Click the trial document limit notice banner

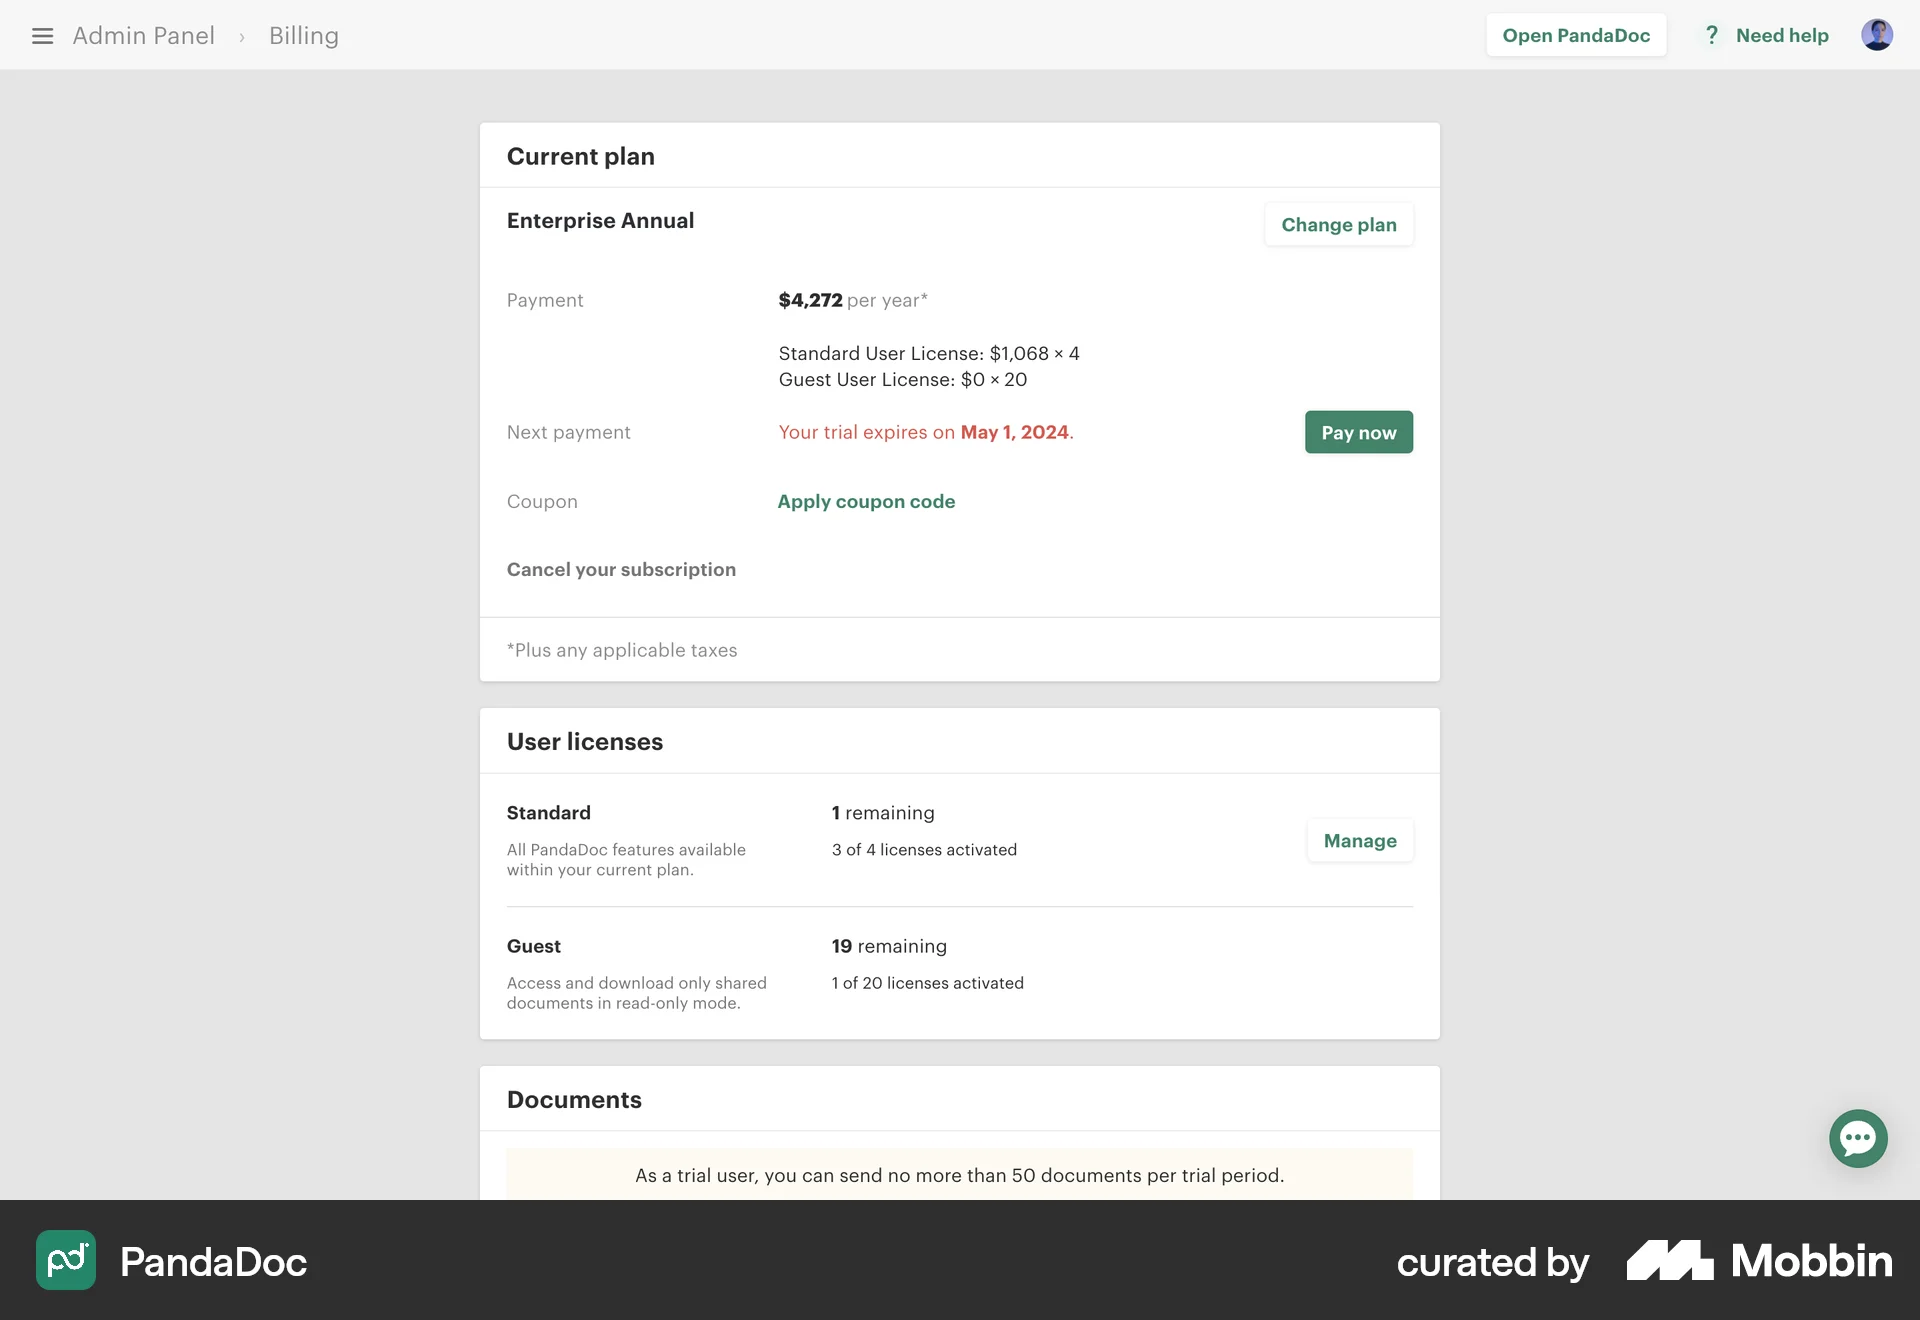tap(958, 1175)
